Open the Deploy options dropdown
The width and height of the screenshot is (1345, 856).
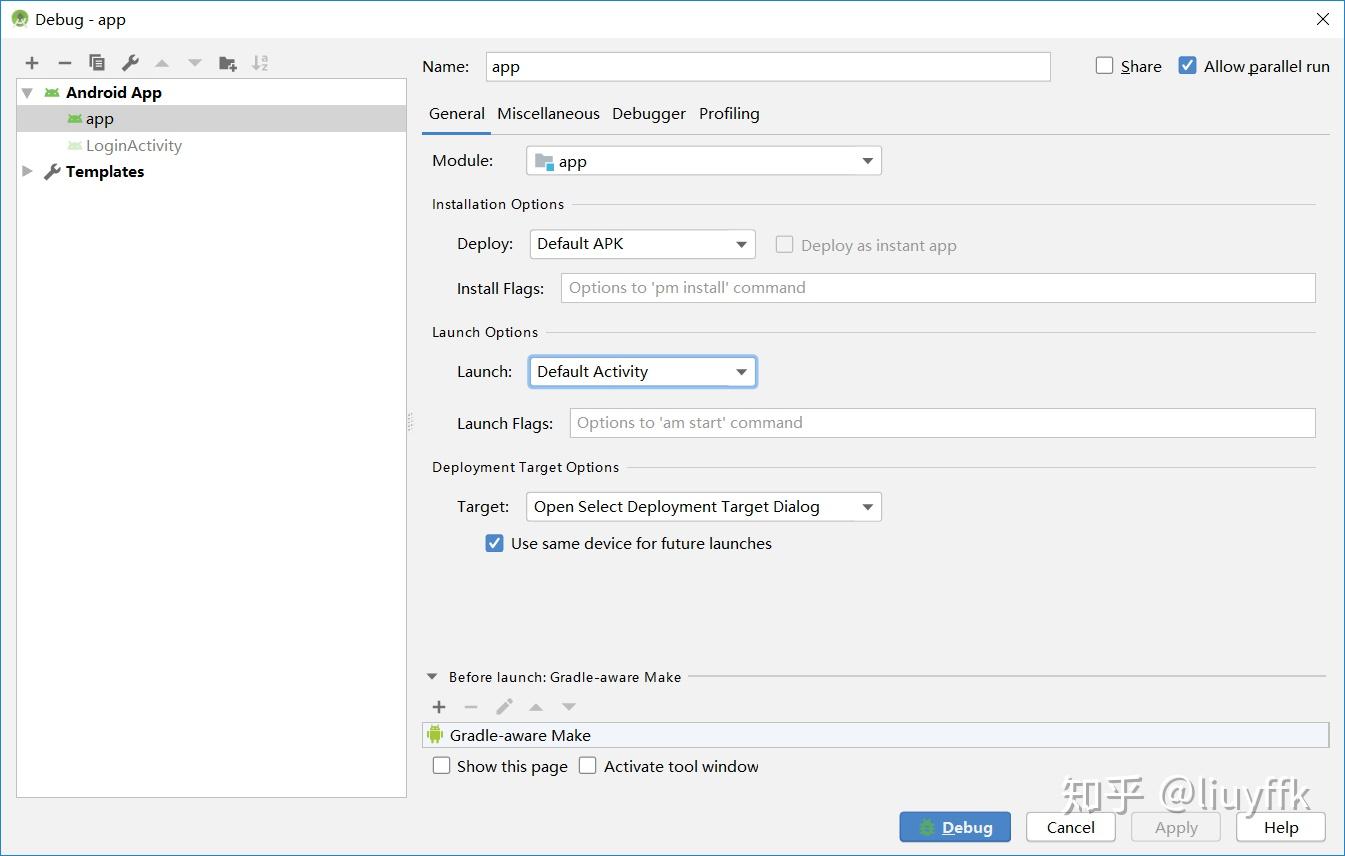click(x=740, y=243)
